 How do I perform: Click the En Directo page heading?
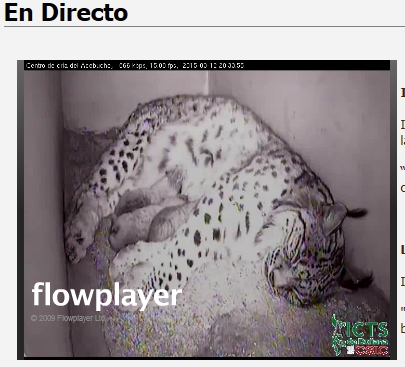[66, 13]
